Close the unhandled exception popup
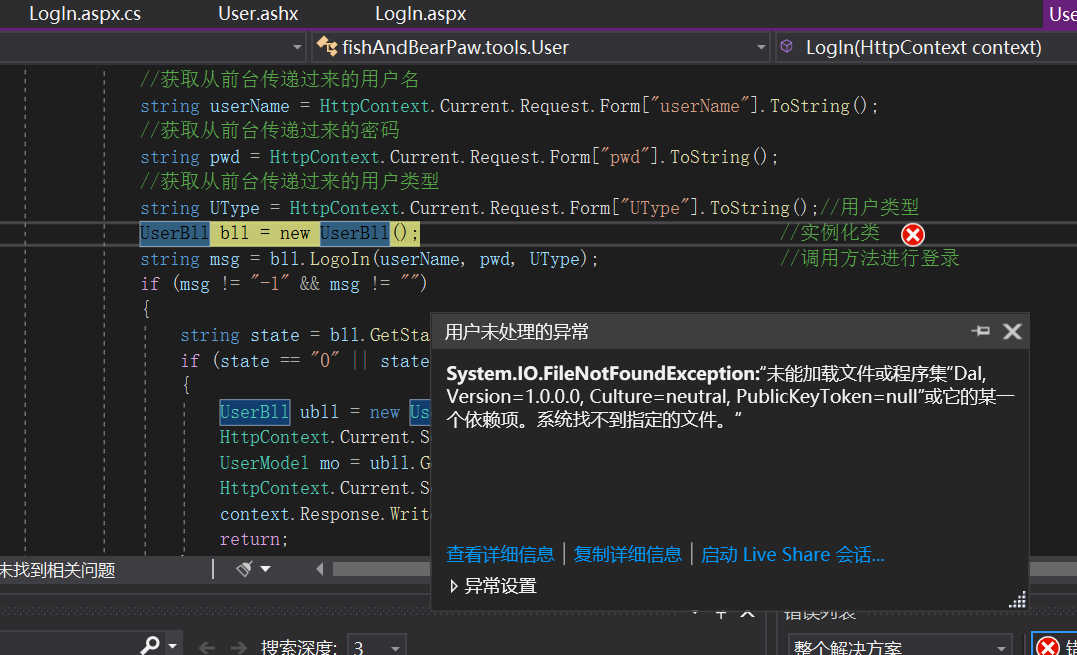The height and width of the screenshot is (655, 1077). 1012,332
